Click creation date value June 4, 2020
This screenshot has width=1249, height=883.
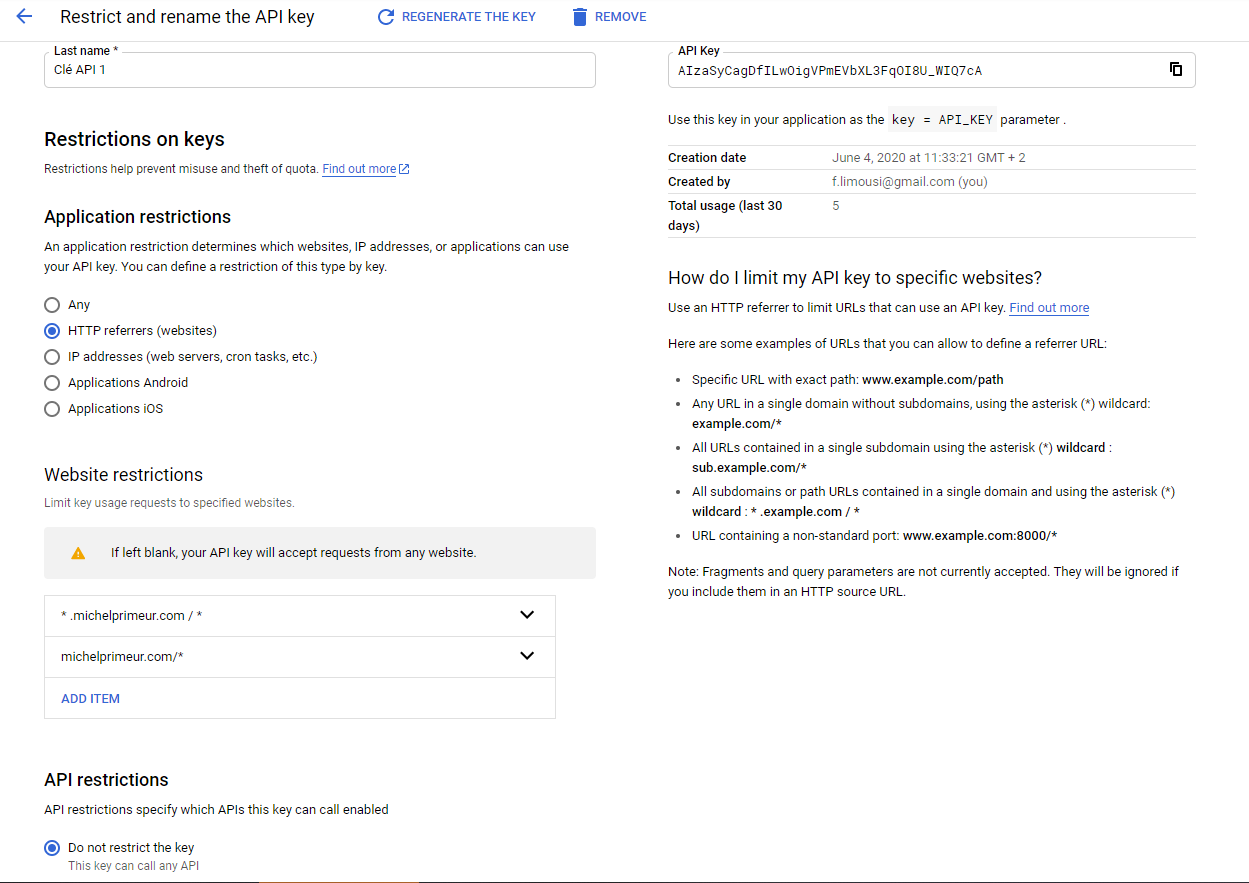pos(929,158)
